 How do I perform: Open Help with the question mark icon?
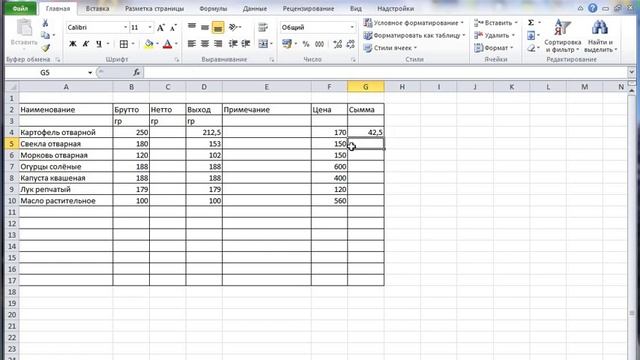[x=593, y=8]
